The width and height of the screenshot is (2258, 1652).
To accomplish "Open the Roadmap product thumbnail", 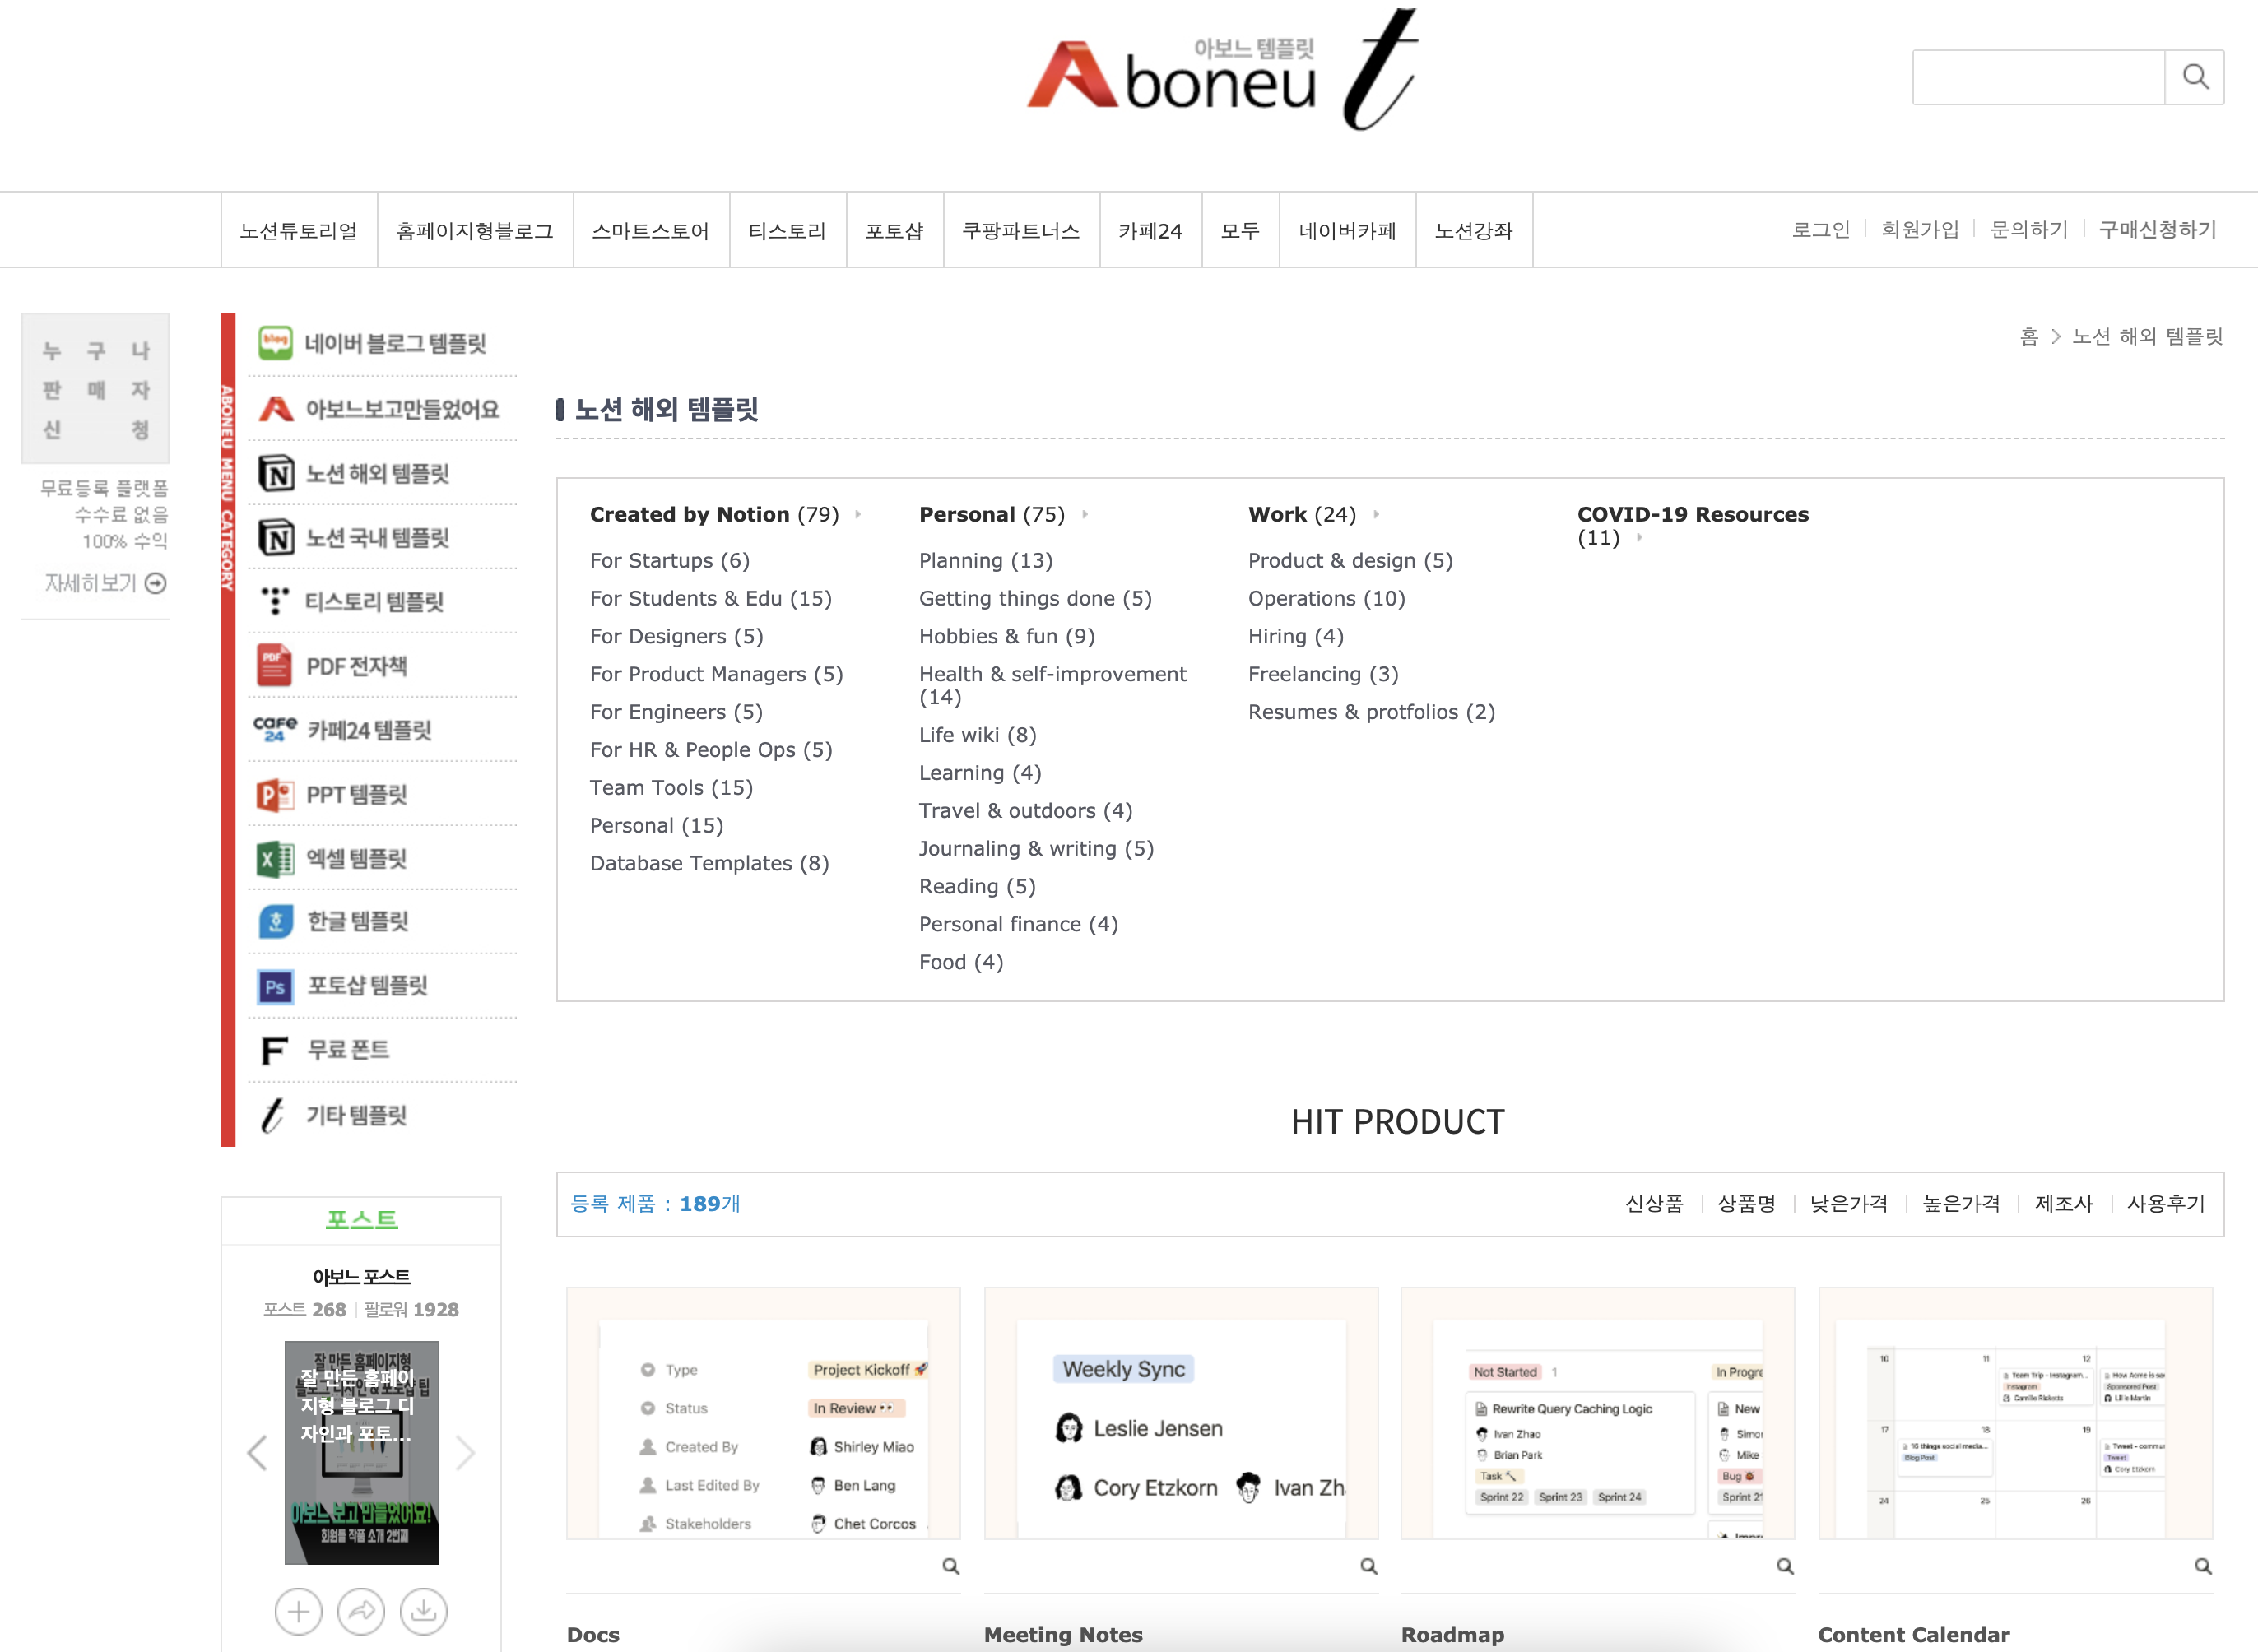I will pyautogui.click(x=1598, y=1413).
